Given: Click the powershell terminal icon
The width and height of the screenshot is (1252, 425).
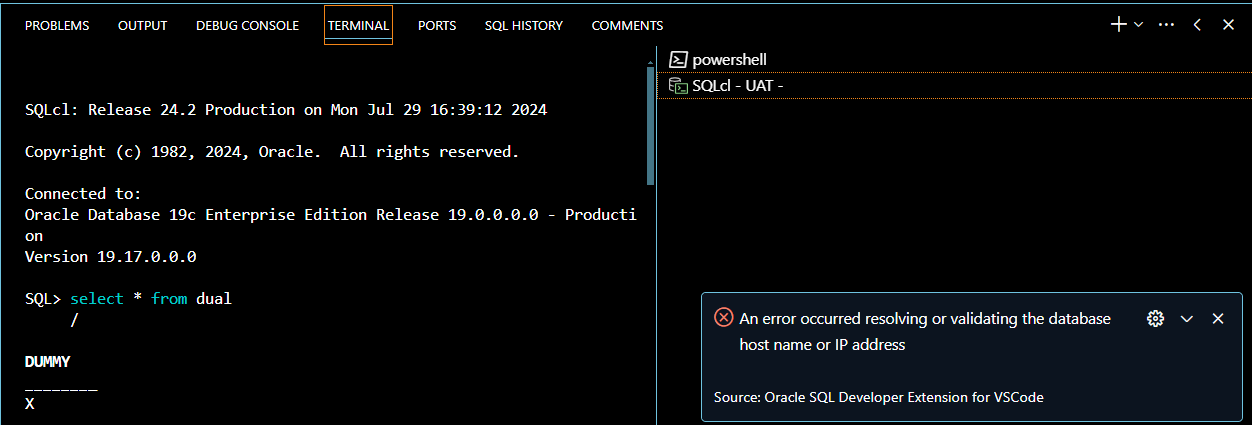Looking at the screenshot, I should coord(678,60).
